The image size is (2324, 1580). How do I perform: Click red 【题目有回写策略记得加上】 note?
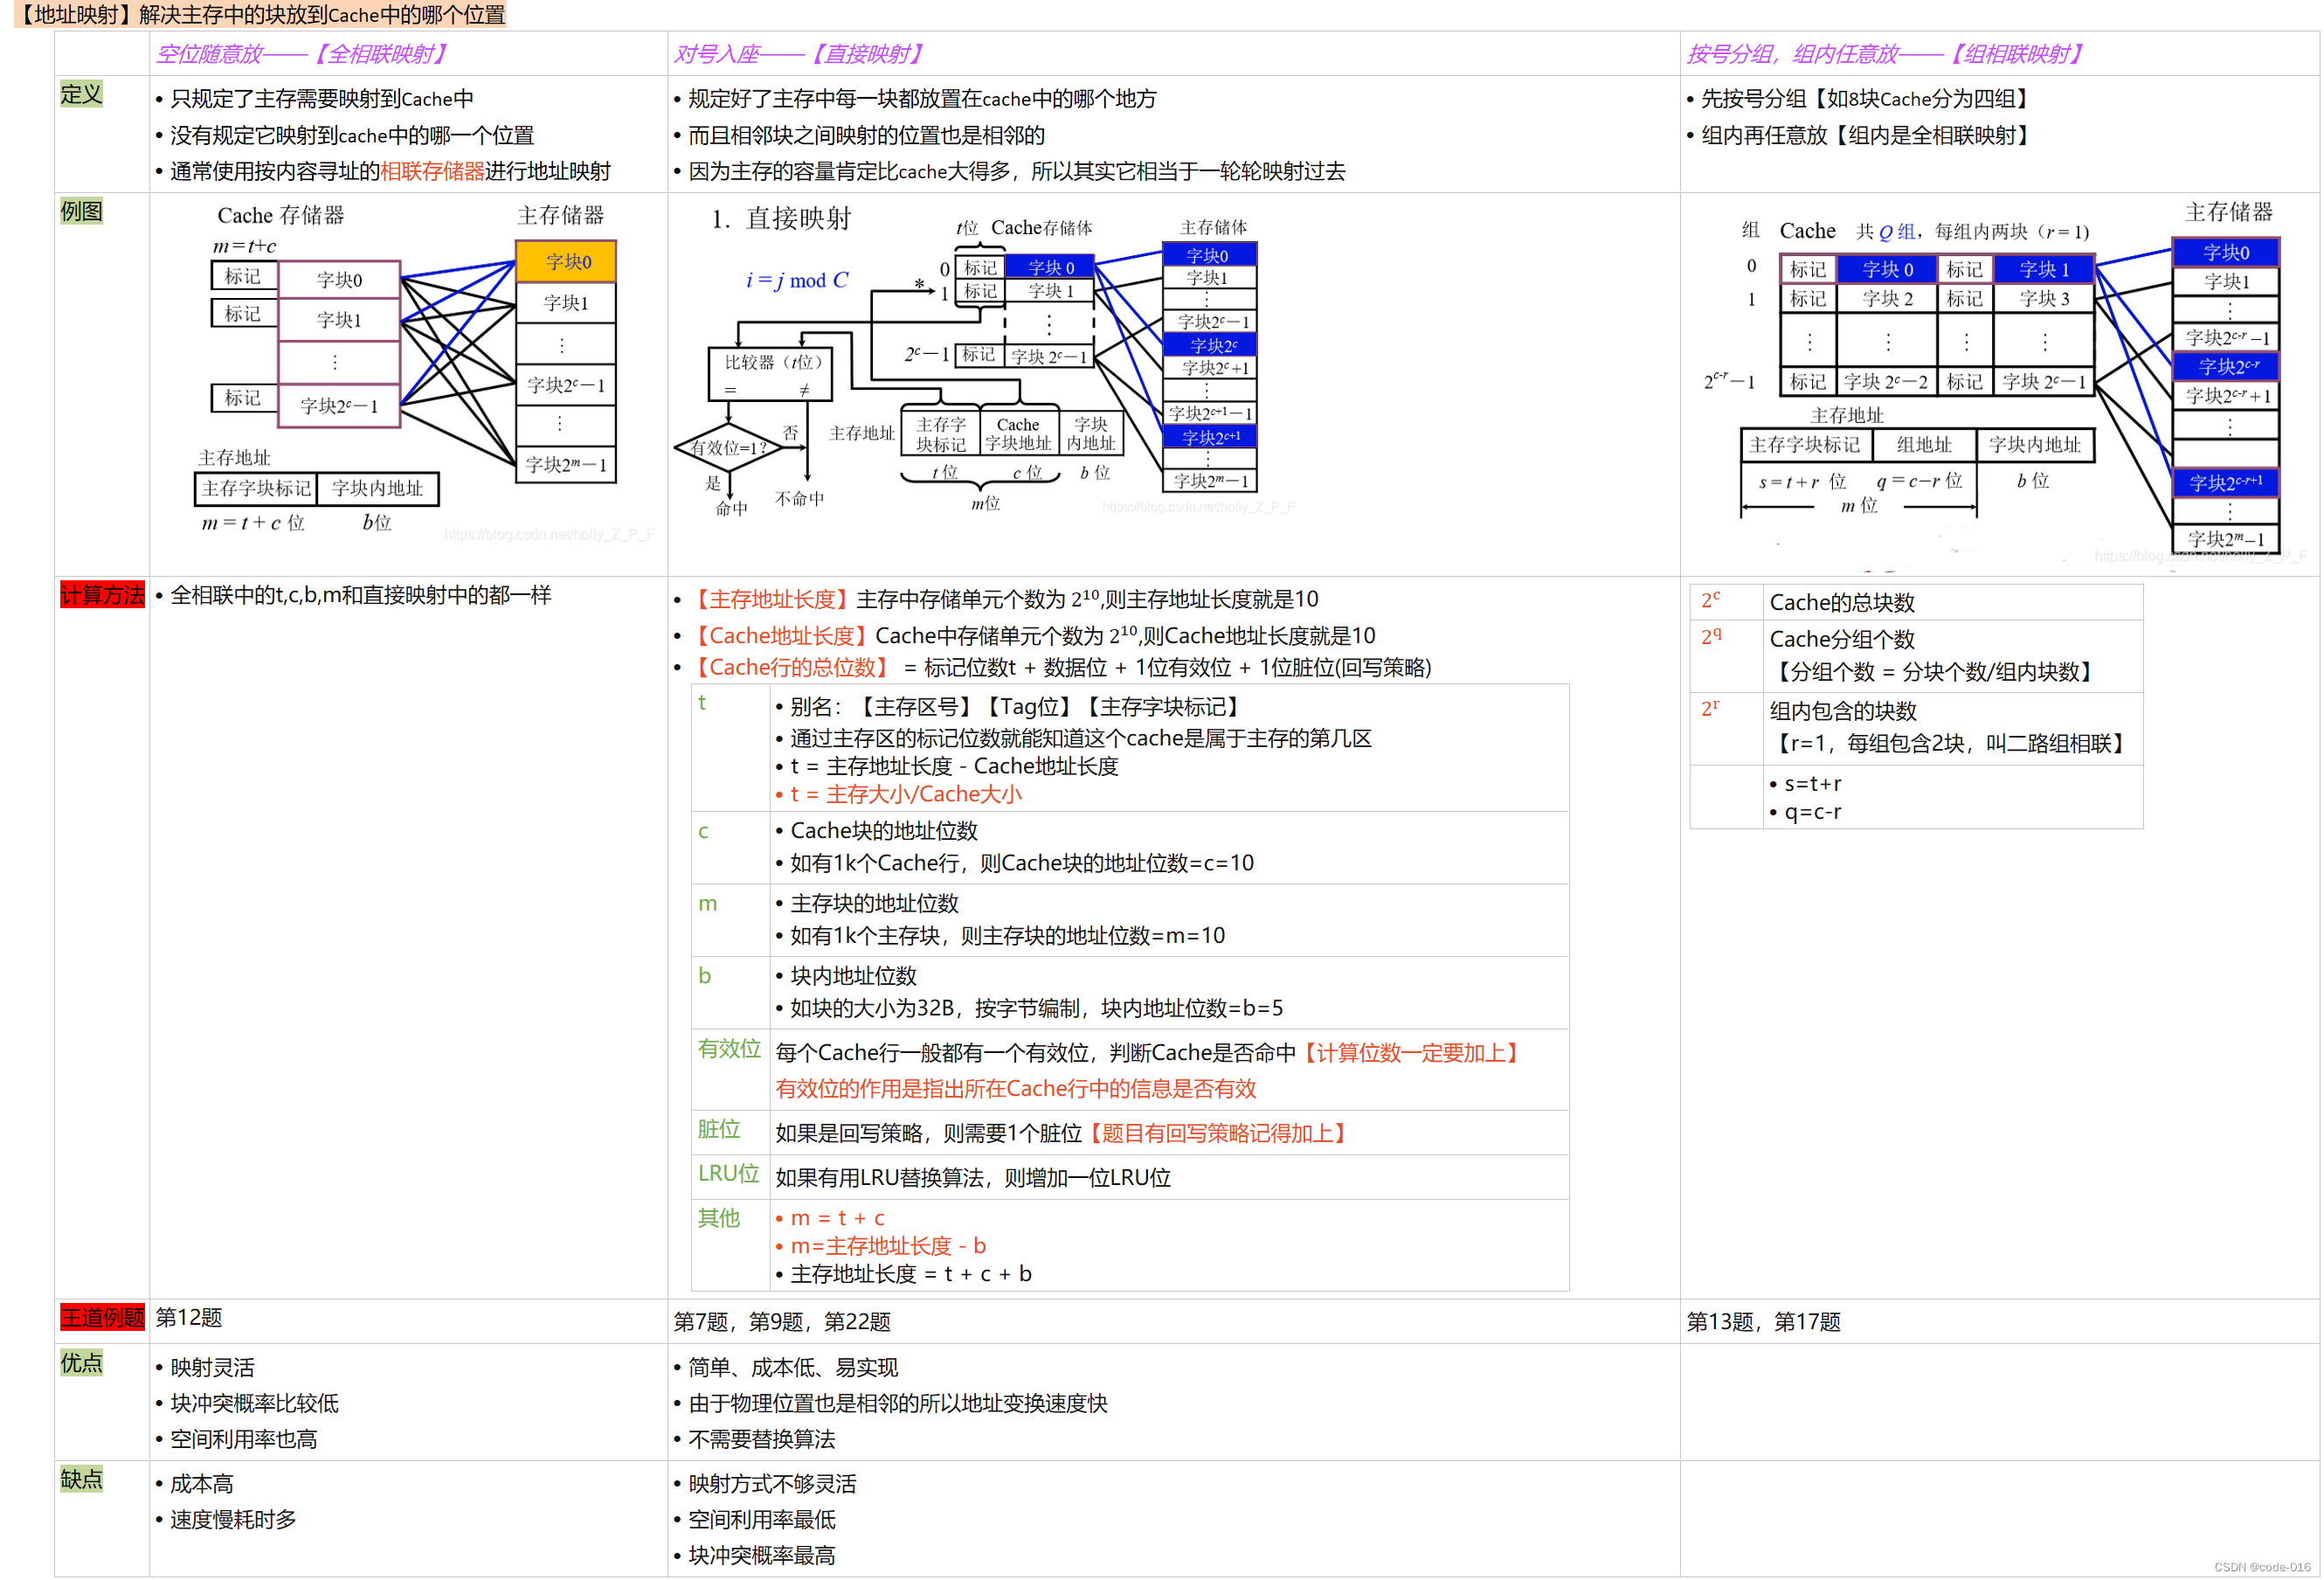pos(1217,1133)
